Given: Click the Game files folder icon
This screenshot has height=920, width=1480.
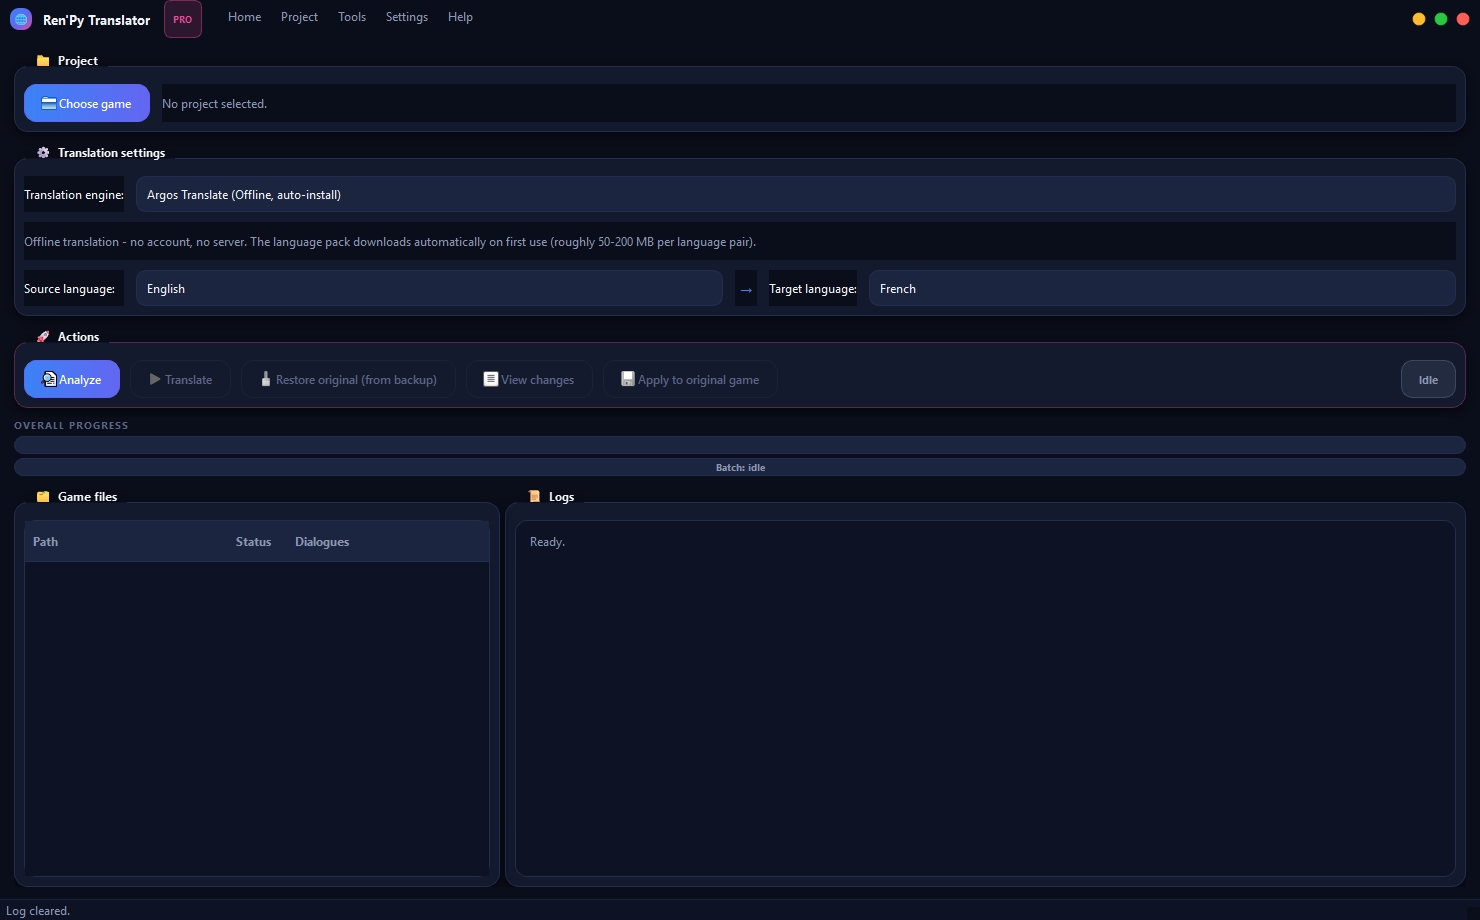Looking at the screenshot, I should click(x=43, y=497).
